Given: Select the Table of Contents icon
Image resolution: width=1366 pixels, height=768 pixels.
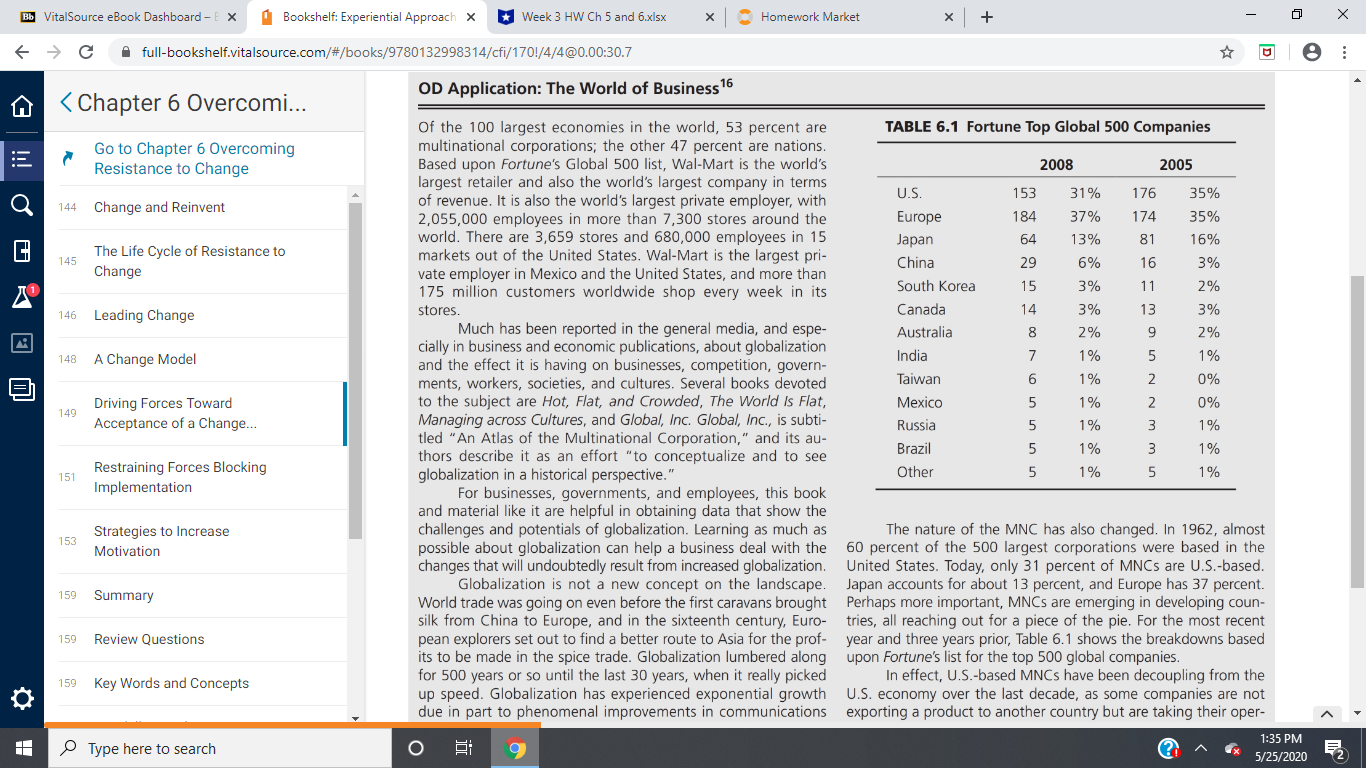Looking at the screenshot, I should pos(22,158).
